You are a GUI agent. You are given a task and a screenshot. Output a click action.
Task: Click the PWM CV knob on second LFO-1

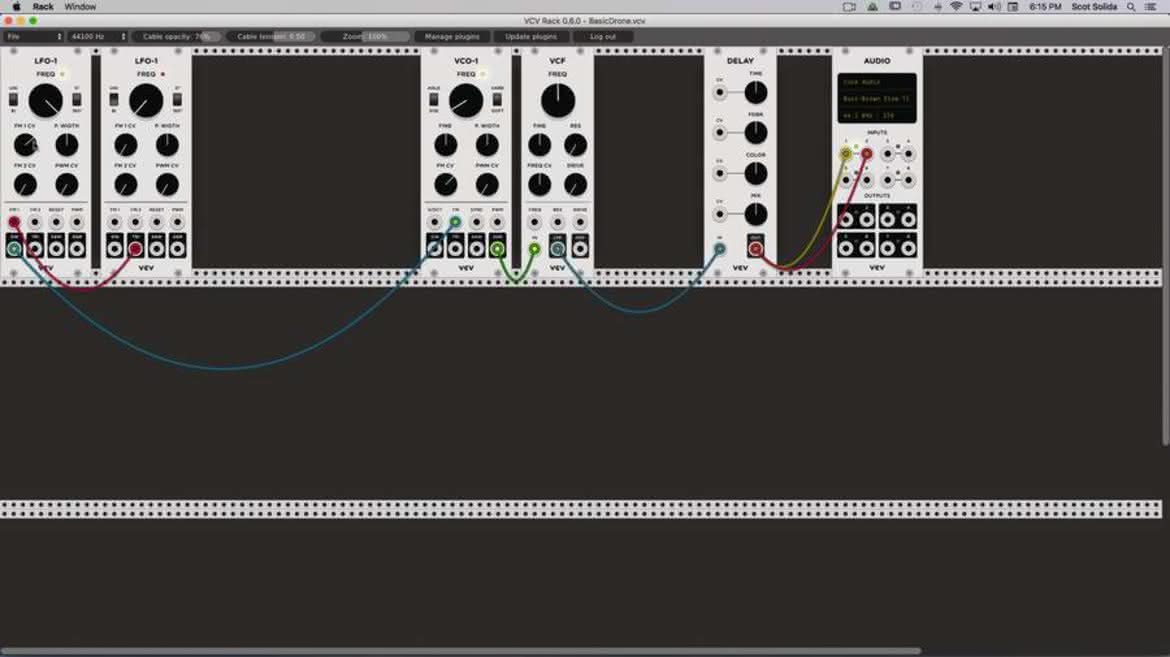click(167, 184)
